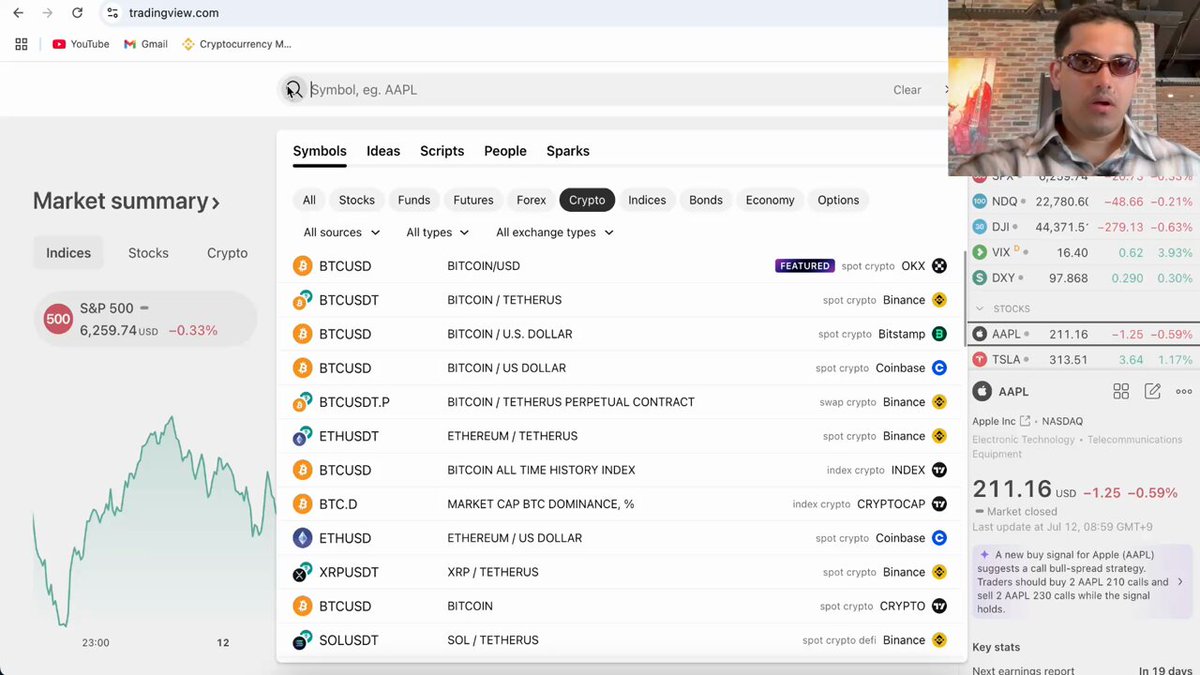This screenshot has height=675, width=1200.
Task: Open AAPL details grid layout icon
Action: tap(1121, 391)
